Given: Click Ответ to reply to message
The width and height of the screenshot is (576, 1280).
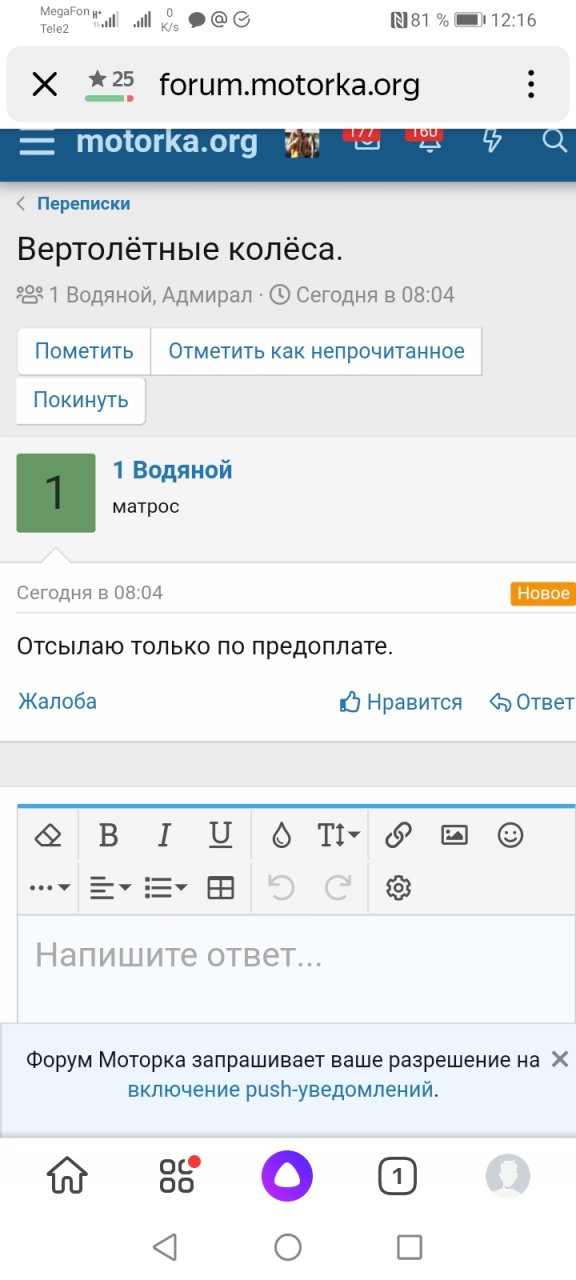Looking at the screenshot, I should pyautogui.click(x=532, y=702).
